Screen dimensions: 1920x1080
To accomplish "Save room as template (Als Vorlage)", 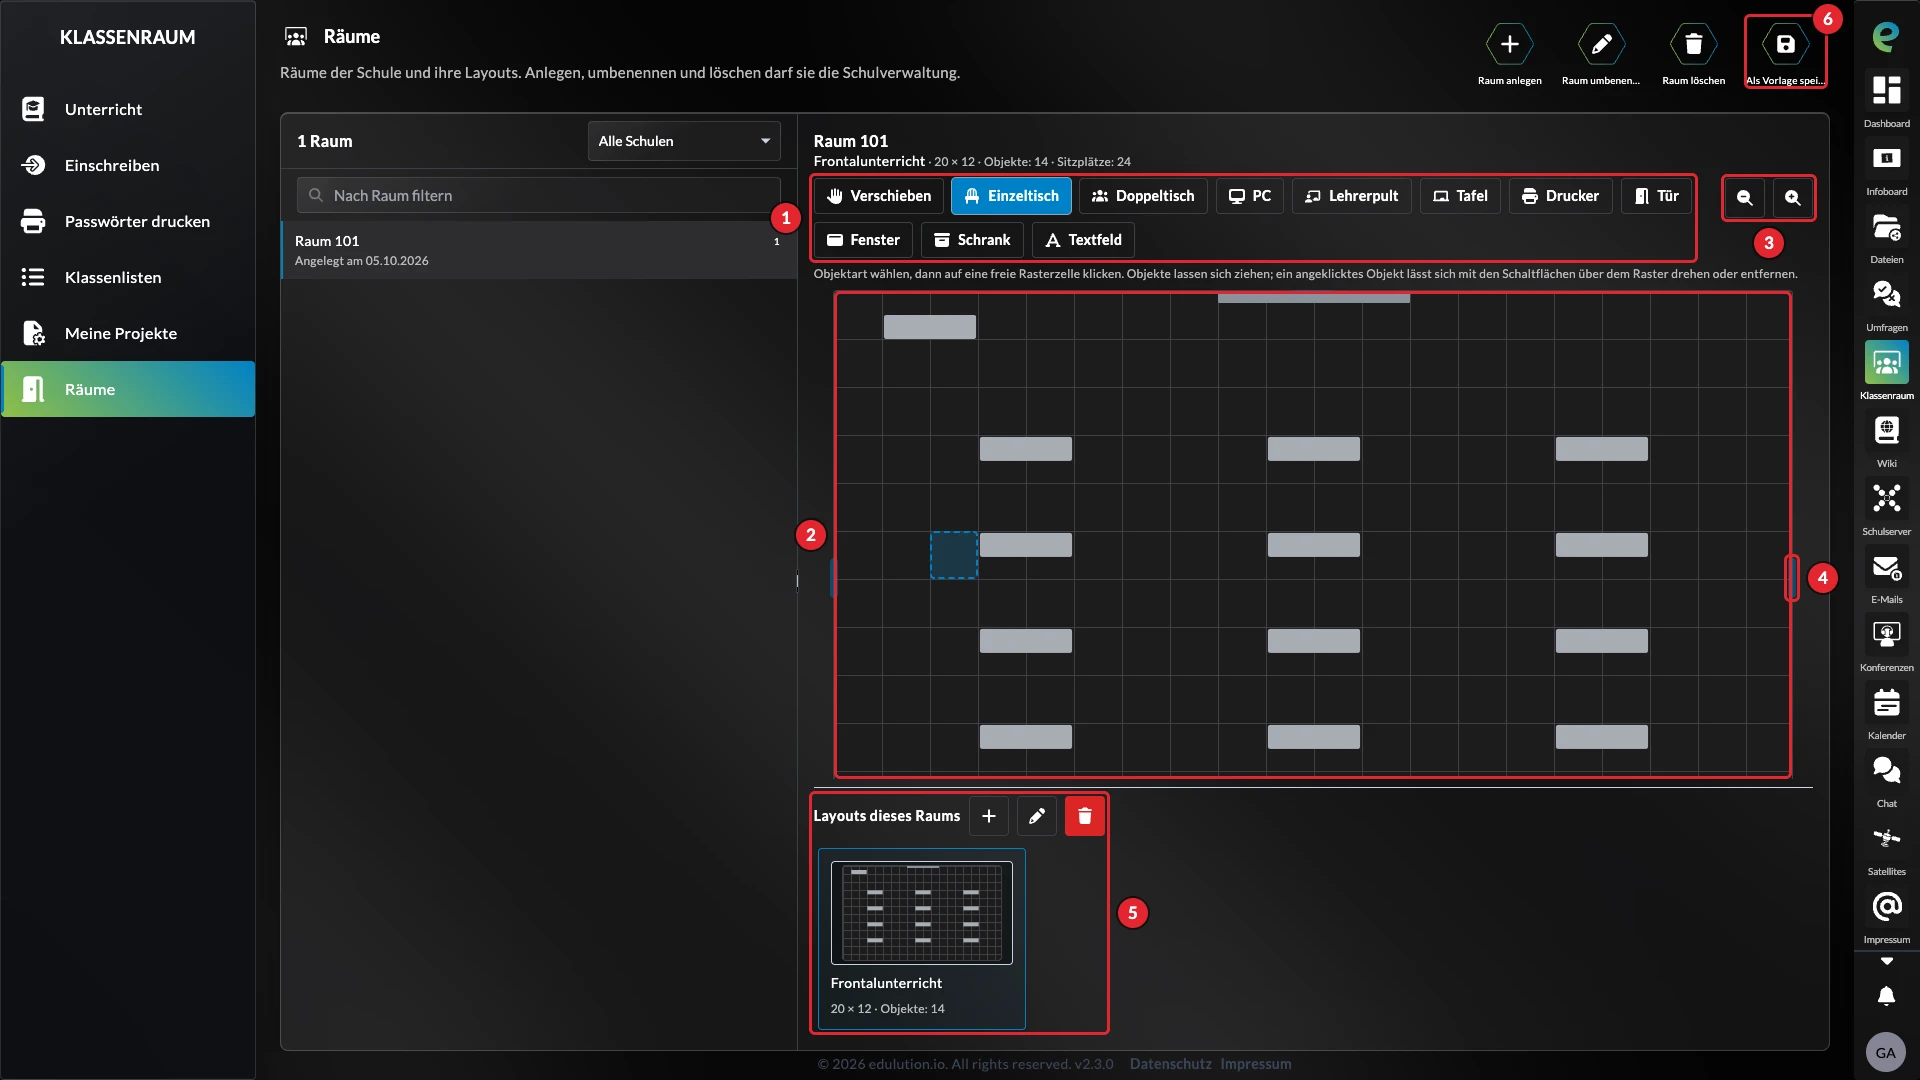I will tap(1785, 44).
